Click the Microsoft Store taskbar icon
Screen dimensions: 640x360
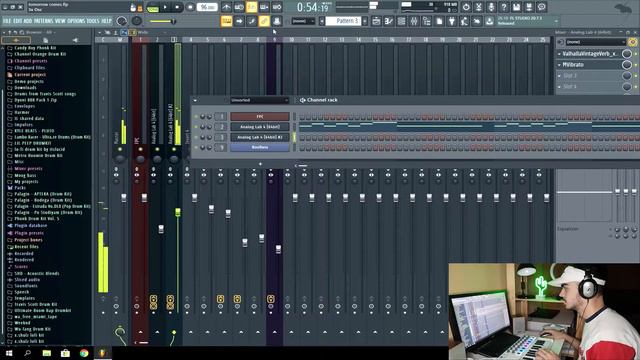pyautogui.click(x=65, y=353)
